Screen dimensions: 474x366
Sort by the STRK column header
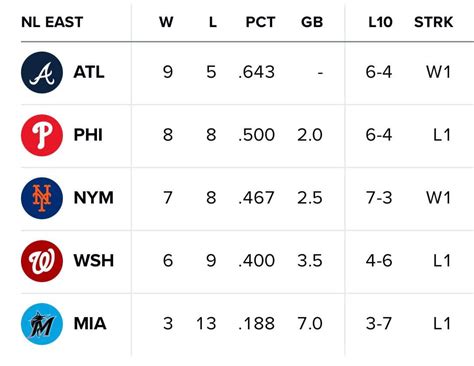coord(433,22)
